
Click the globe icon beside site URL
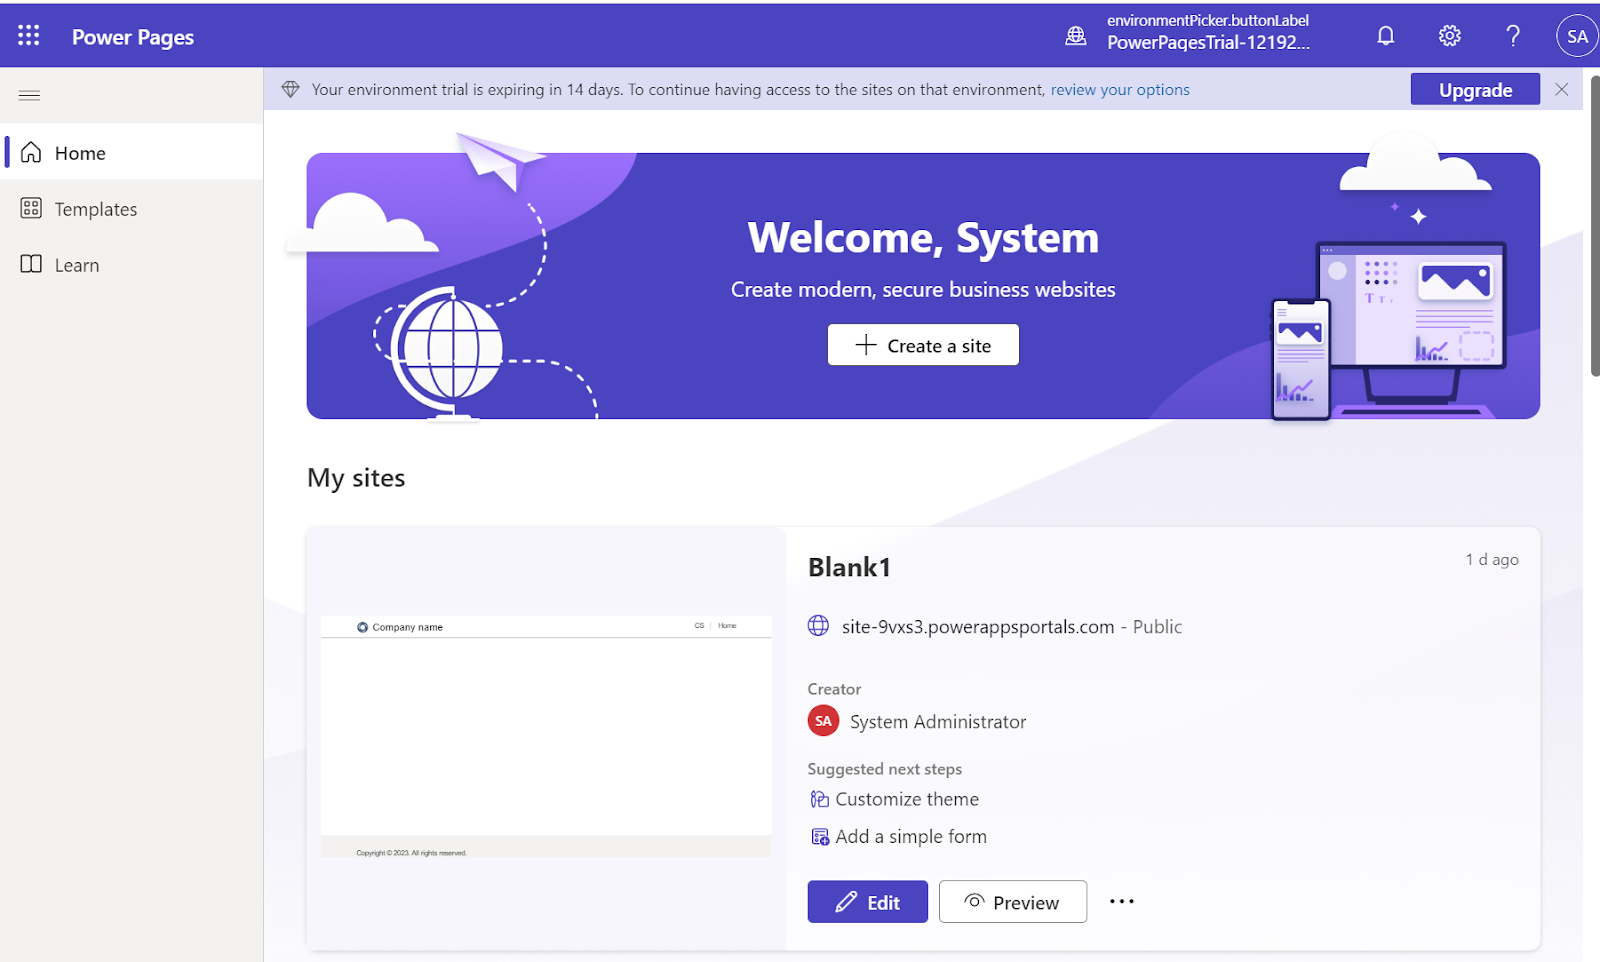coord(818,626)
